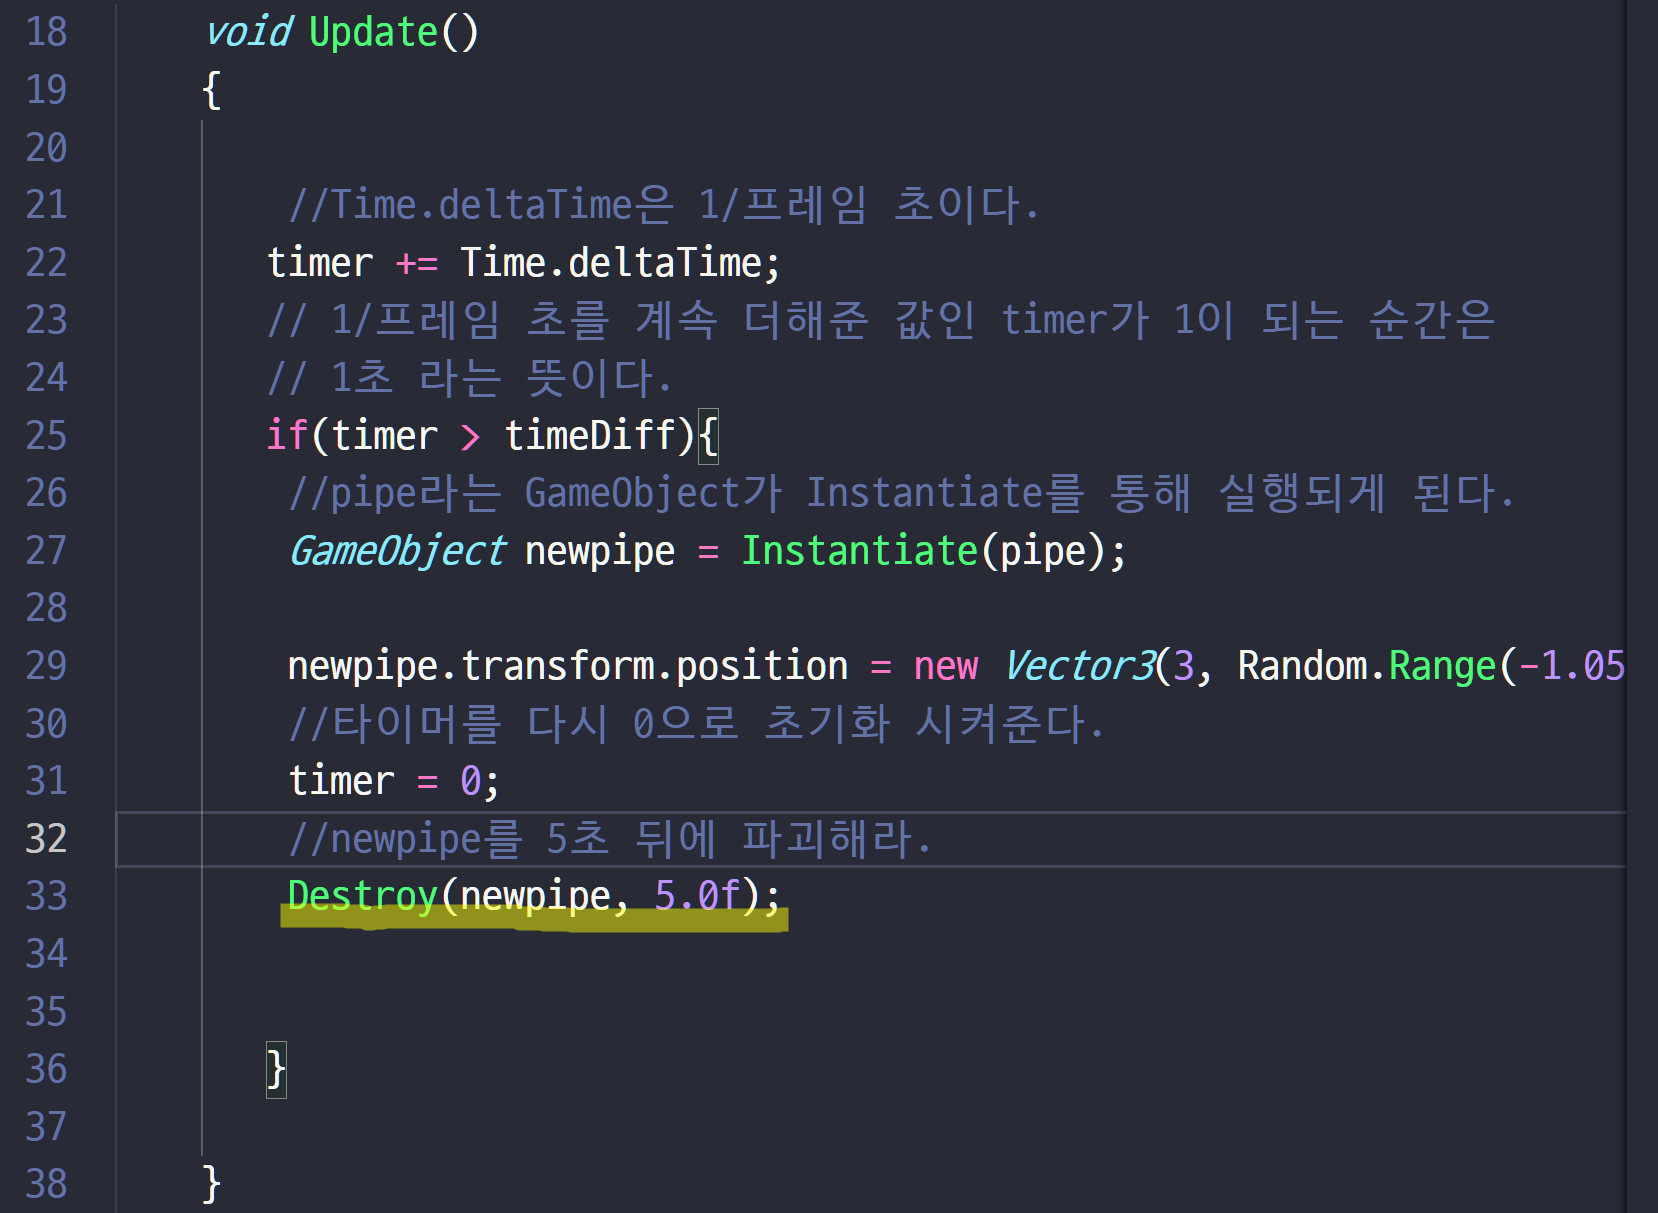Click the underlined Destroy function call

pos(362,896)
